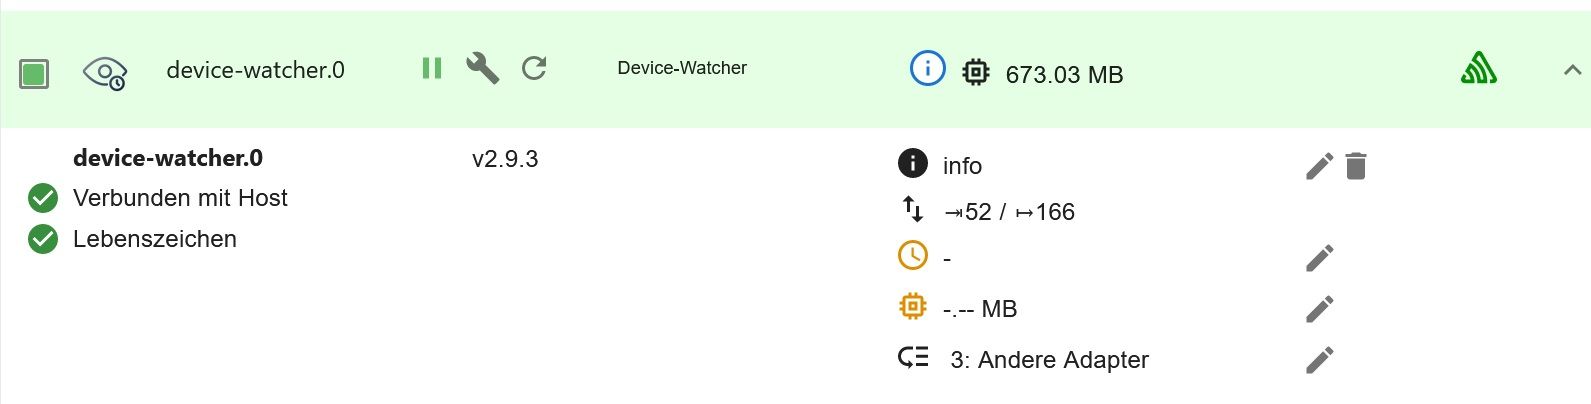Restart the device-watcher.0 instance
This screenshot has height=404, width=1591.
click(x=534, y=68)
